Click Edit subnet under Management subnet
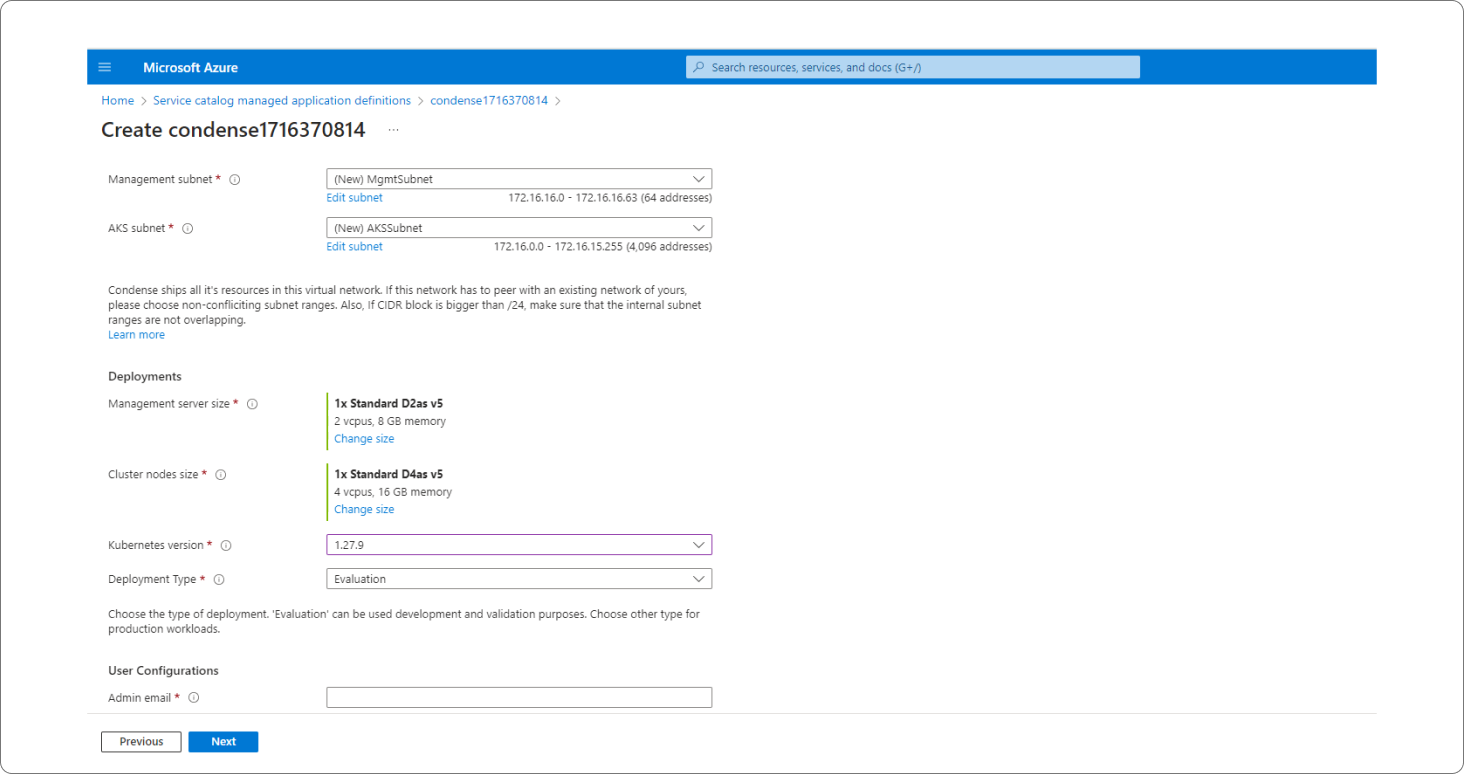The image size is (1464, 774). [x=354, y=198]
